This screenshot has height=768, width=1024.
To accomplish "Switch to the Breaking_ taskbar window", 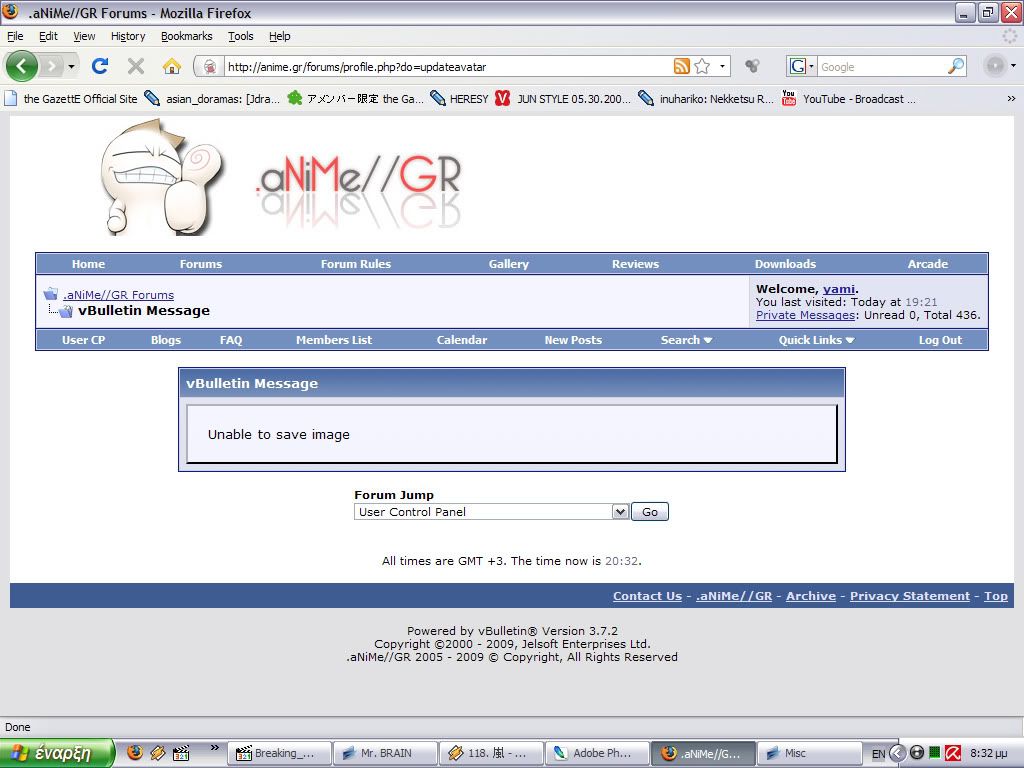I will click(279, 753).
